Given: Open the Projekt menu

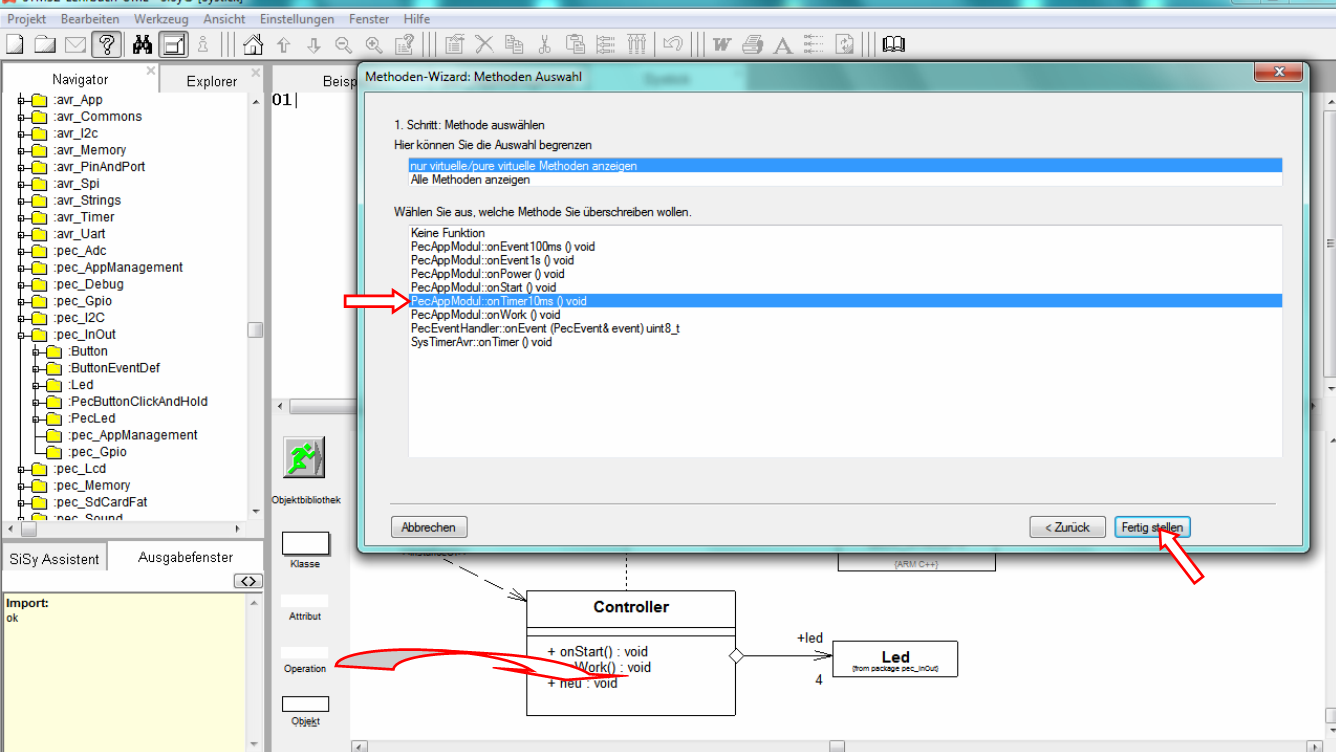Looking at the screenshot, I should click(27, 19).
